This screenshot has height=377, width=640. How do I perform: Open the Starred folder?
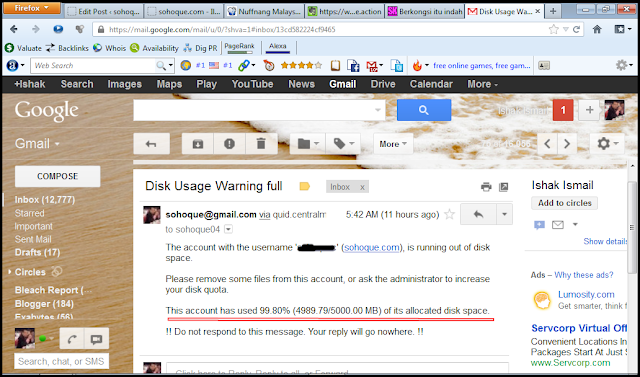(29, 213)
